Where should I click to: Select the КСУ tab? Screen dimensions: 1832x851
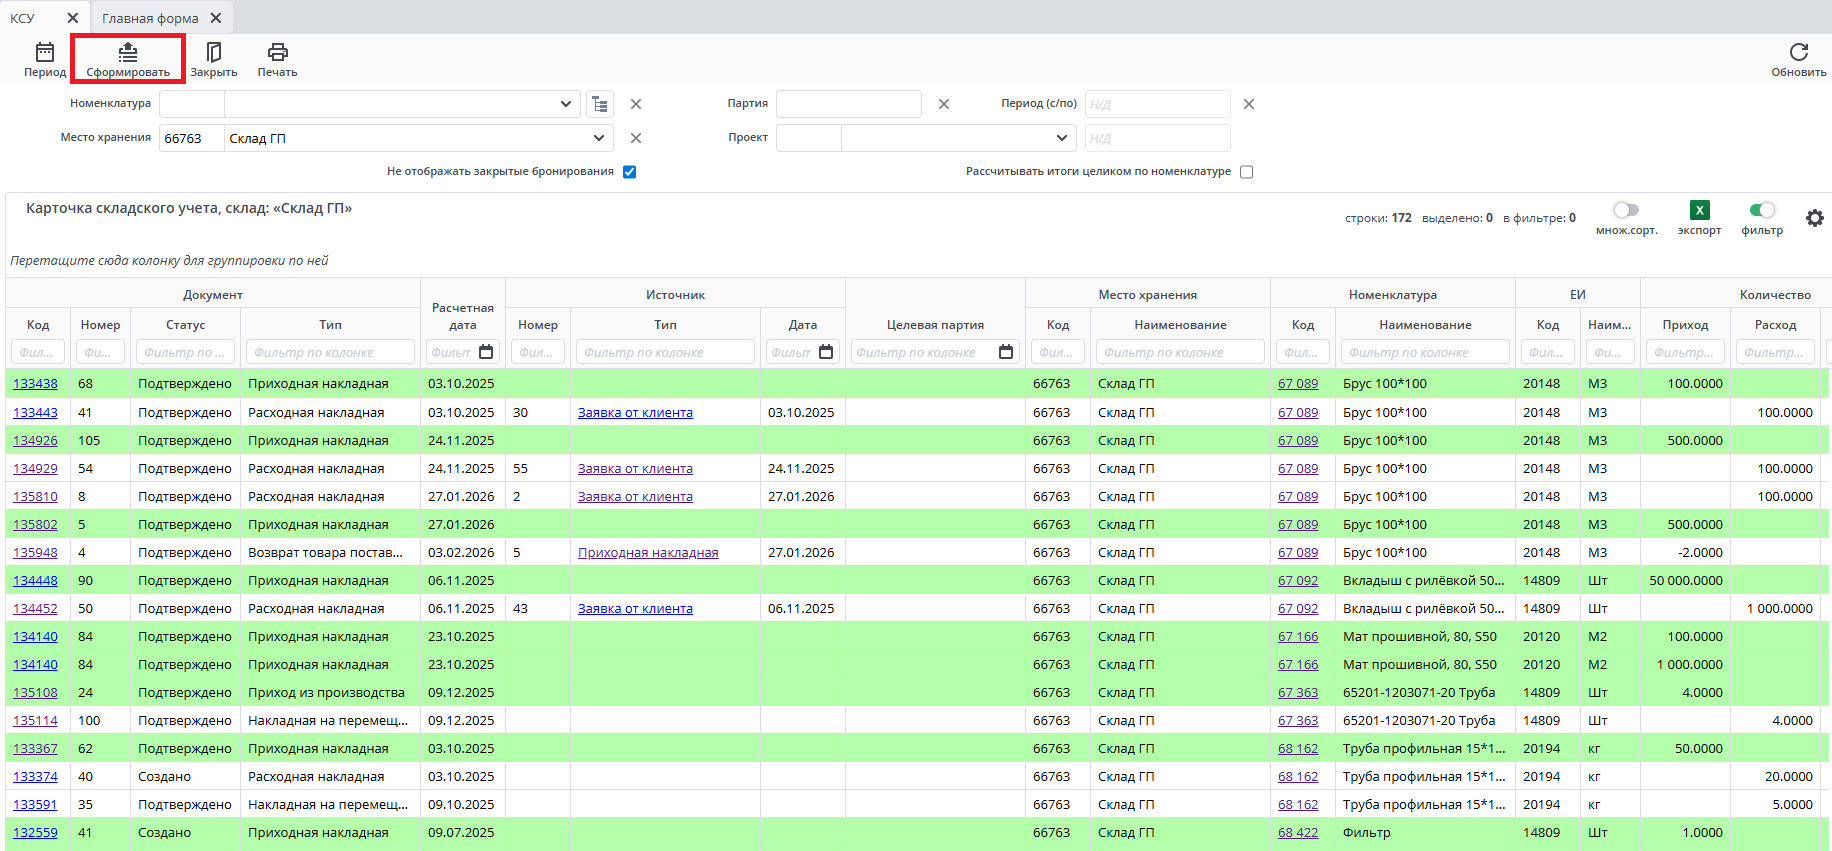[x=23, y=18]
